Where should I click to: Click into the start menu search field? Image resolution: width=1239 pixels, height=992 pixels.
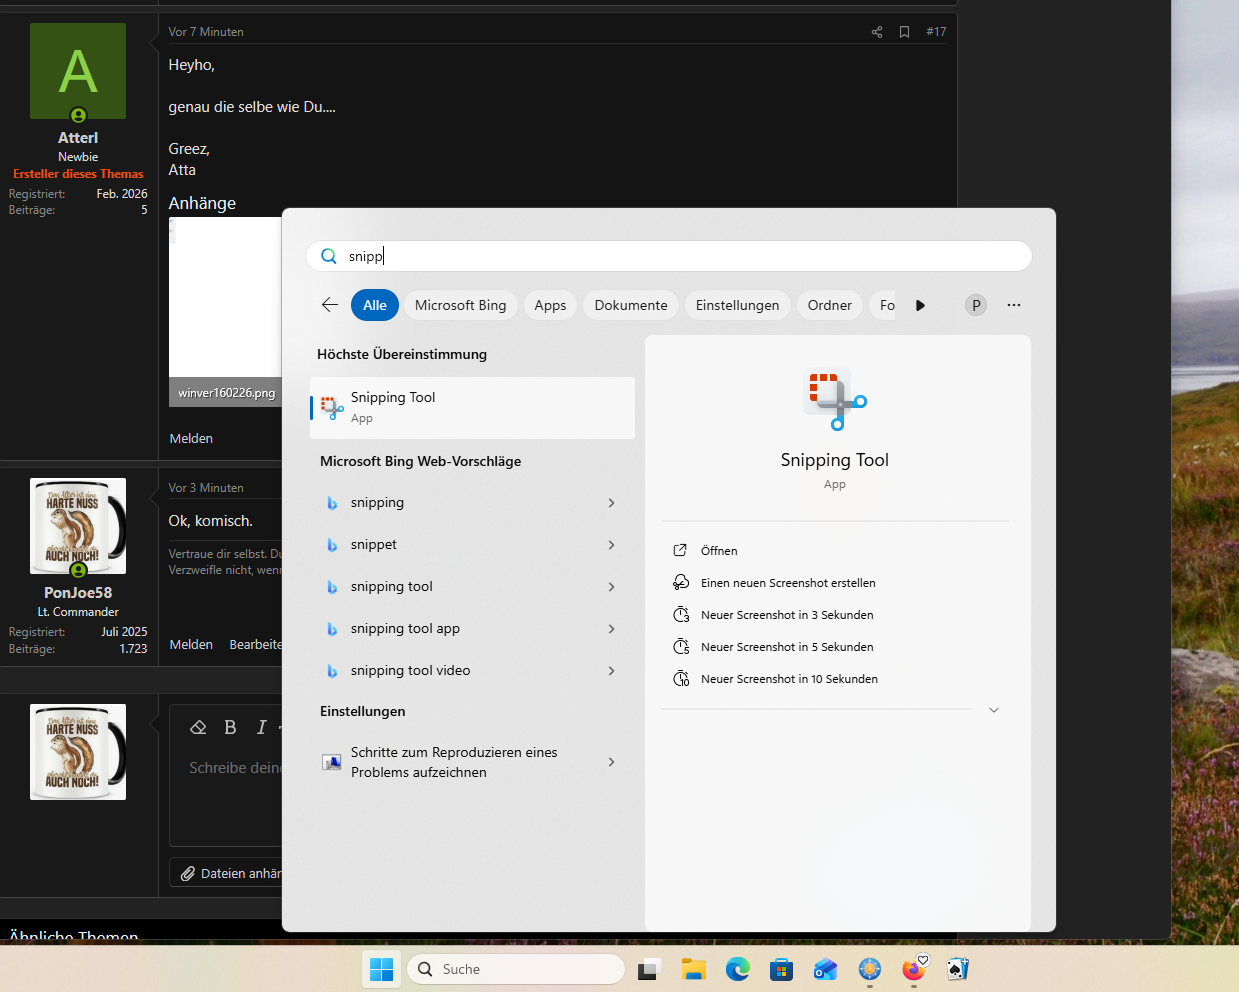pos(668,256)
